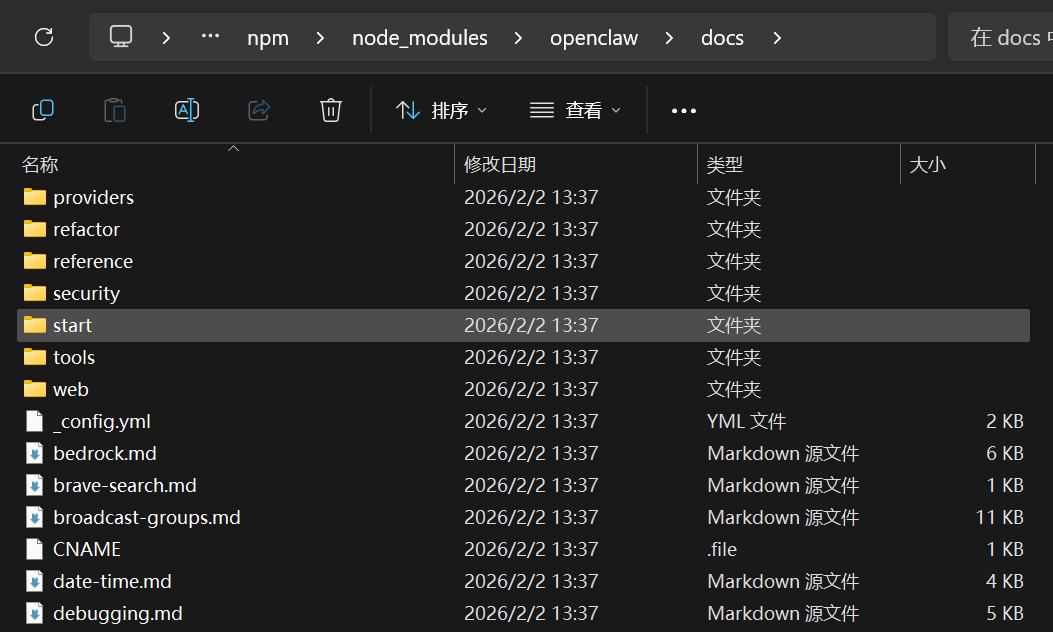1053x632 pixels.
Task: Click the chevron between npm and node_modules
Action: tap(319, 37)
